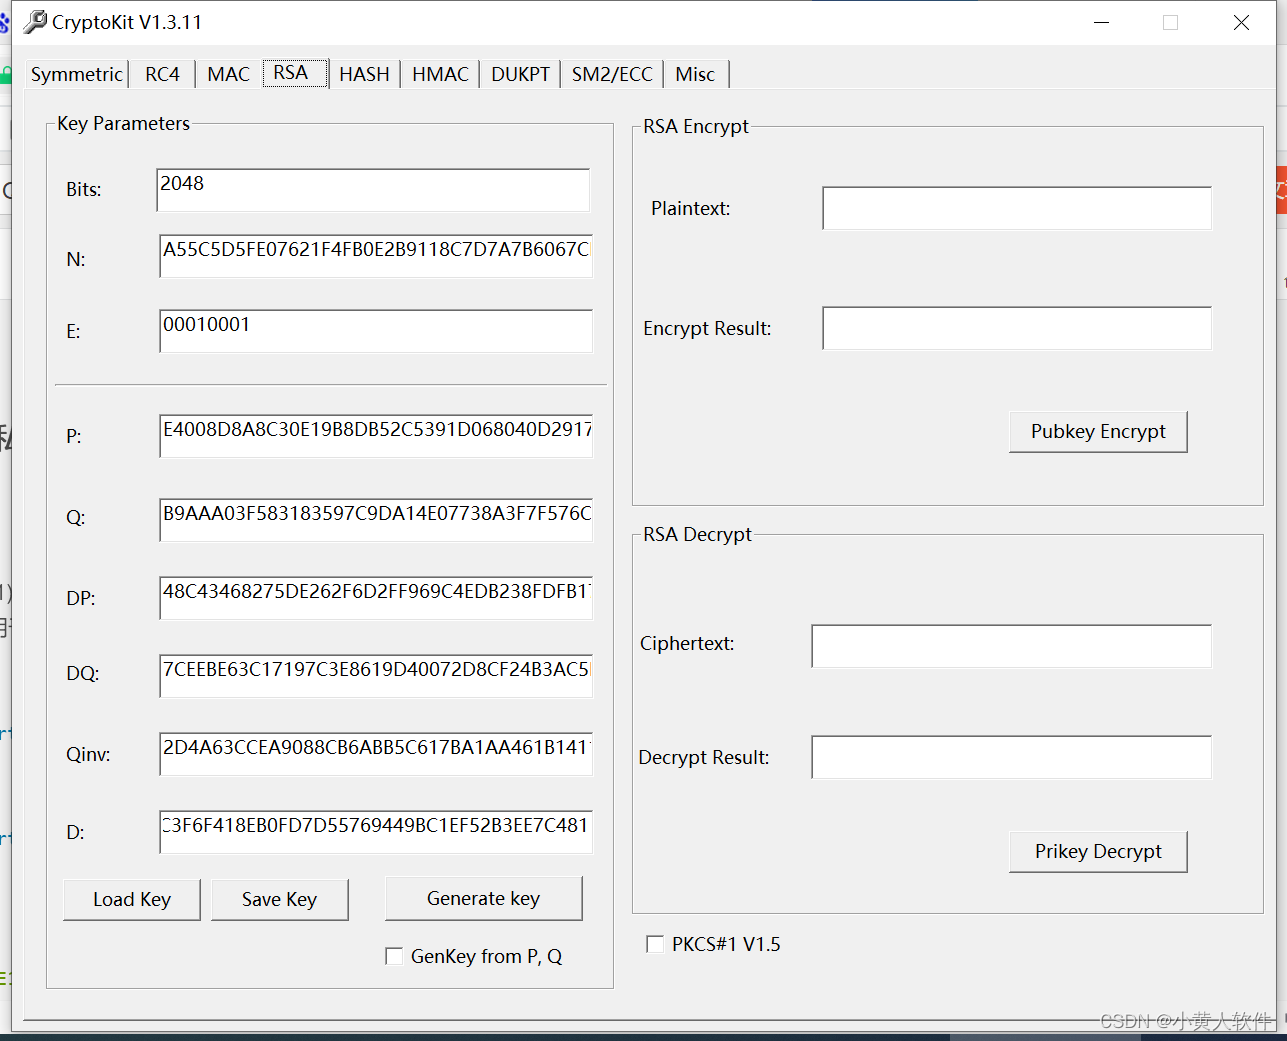Screen dimensions: 1287x1041
Task: Open the SM2/ECC tab
Action: (x=612, y=74)
